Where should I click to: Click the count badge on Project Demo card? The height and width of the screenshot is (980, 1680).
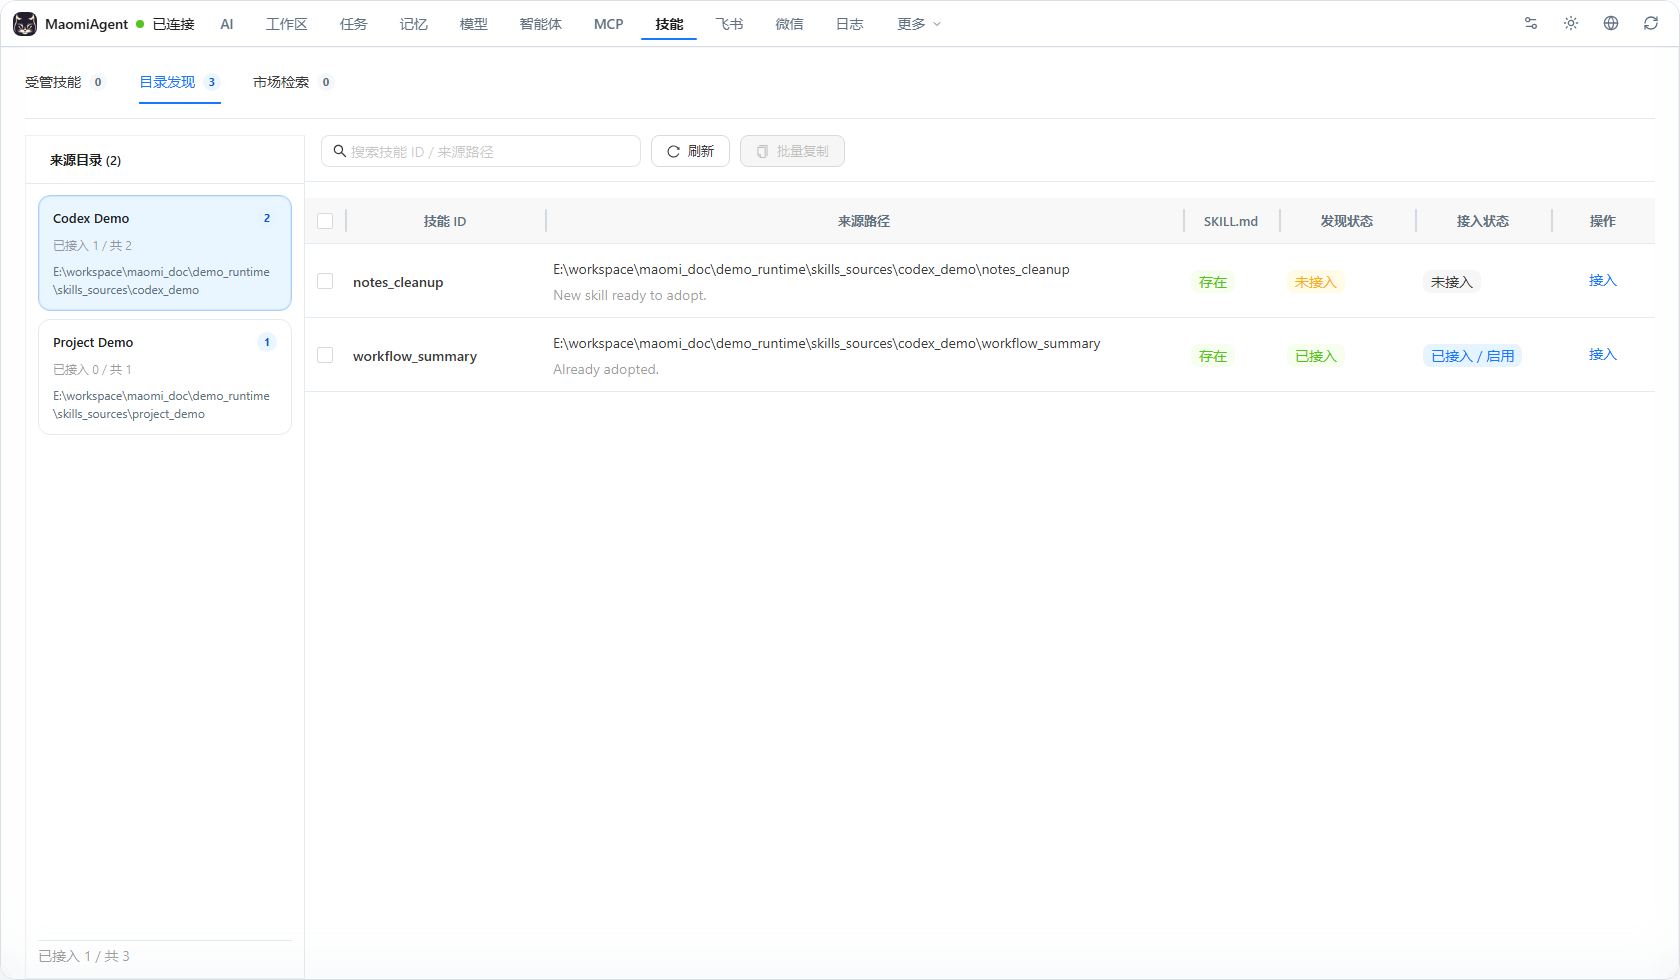(267, 342)
